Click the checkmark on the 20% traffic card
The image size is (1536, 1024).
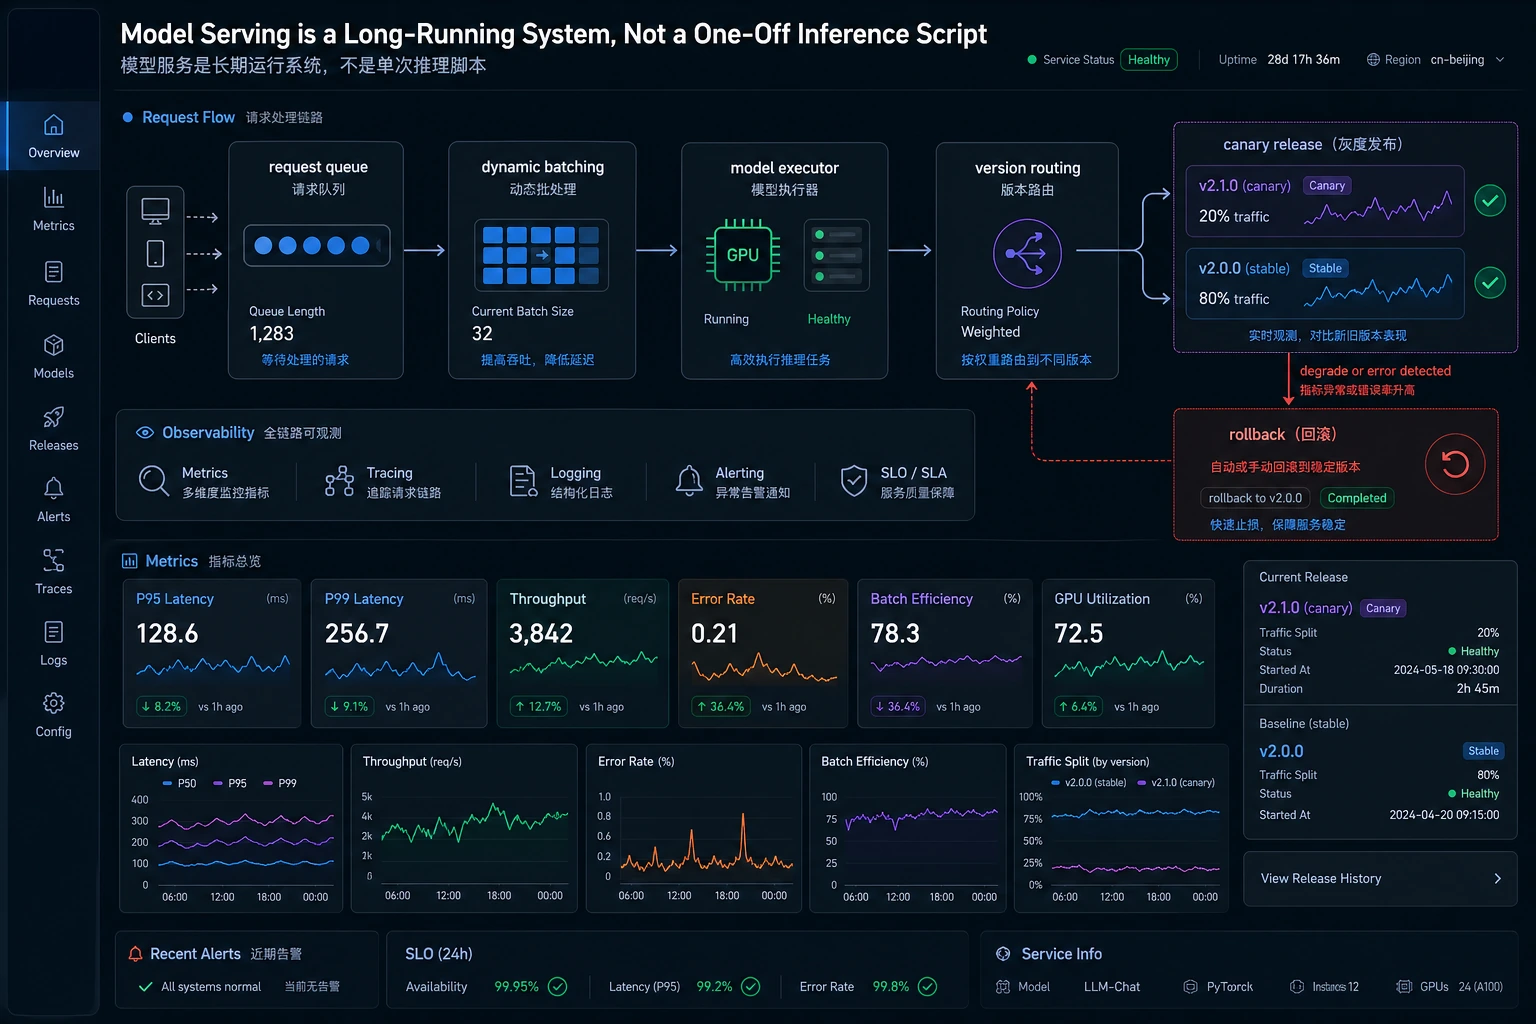point(1490,201)
